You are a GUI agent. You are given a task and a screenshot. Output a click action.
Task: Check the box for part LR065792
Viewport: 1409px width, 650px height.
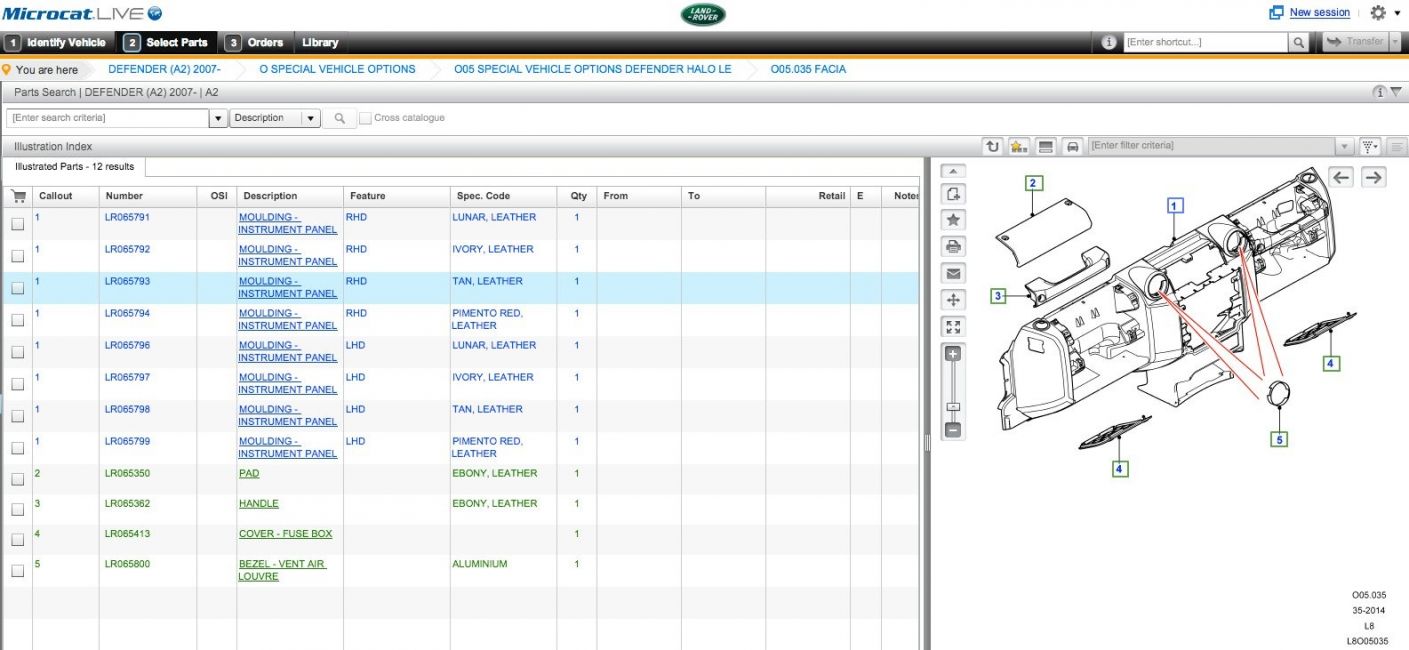18,256
